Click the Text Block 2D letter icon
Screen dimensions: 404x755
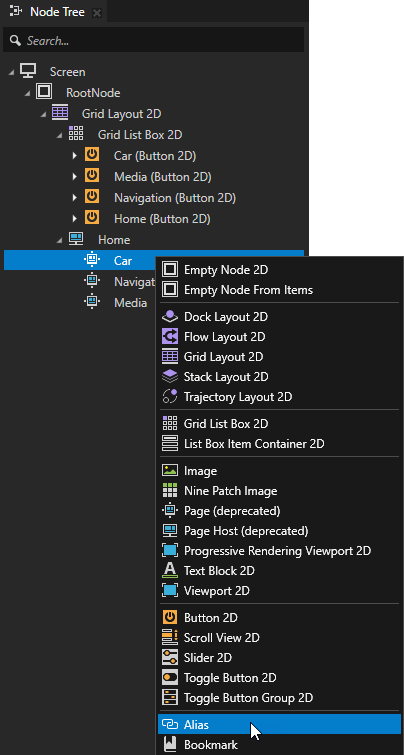(170, 570)
